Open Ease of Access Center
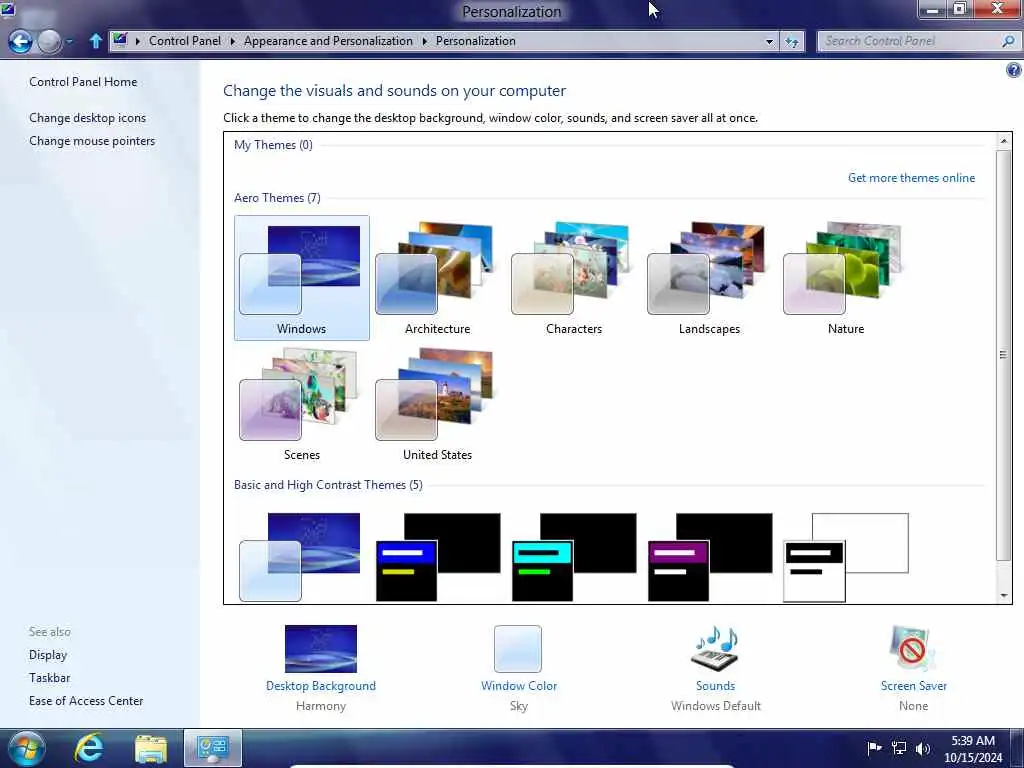This screenshot has width=1024, height=768. tap(86, 700)
